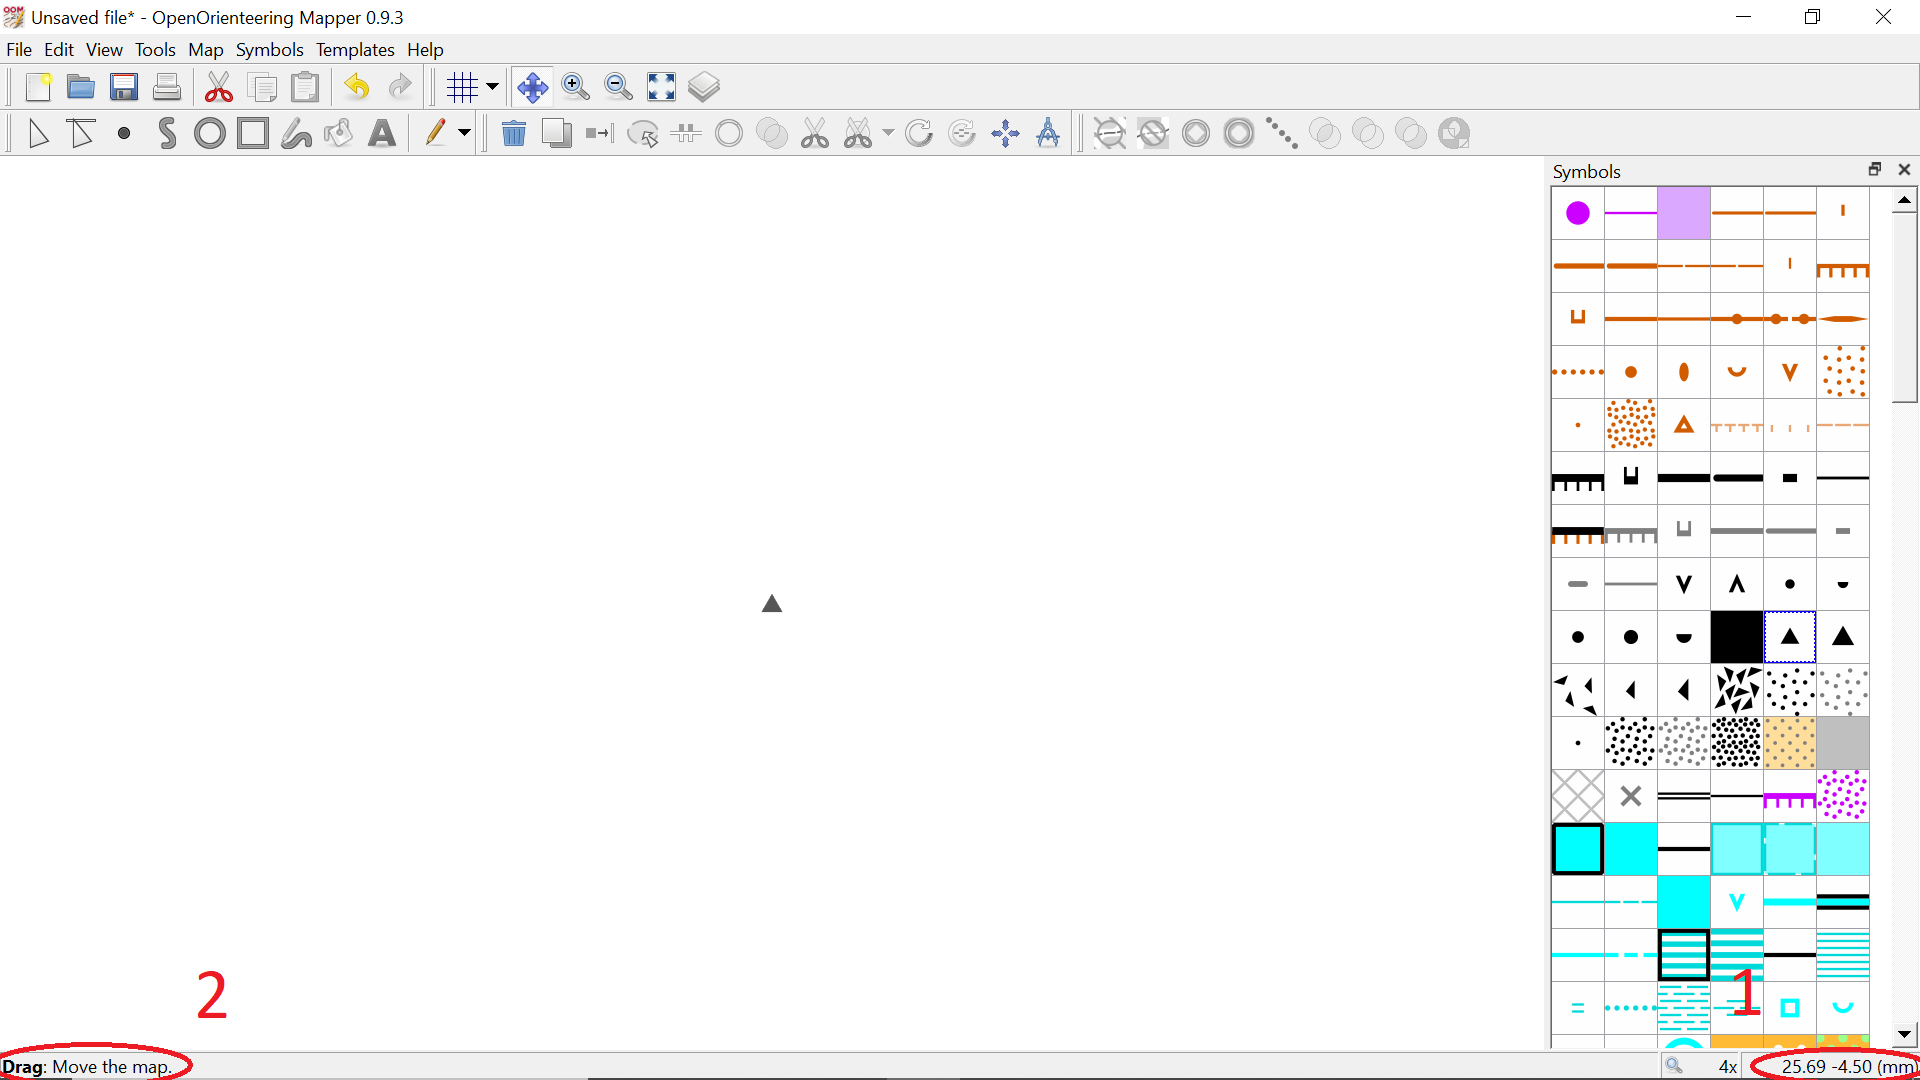Open the Templates menu
1920x1080 pixels.
click(355, 50)
